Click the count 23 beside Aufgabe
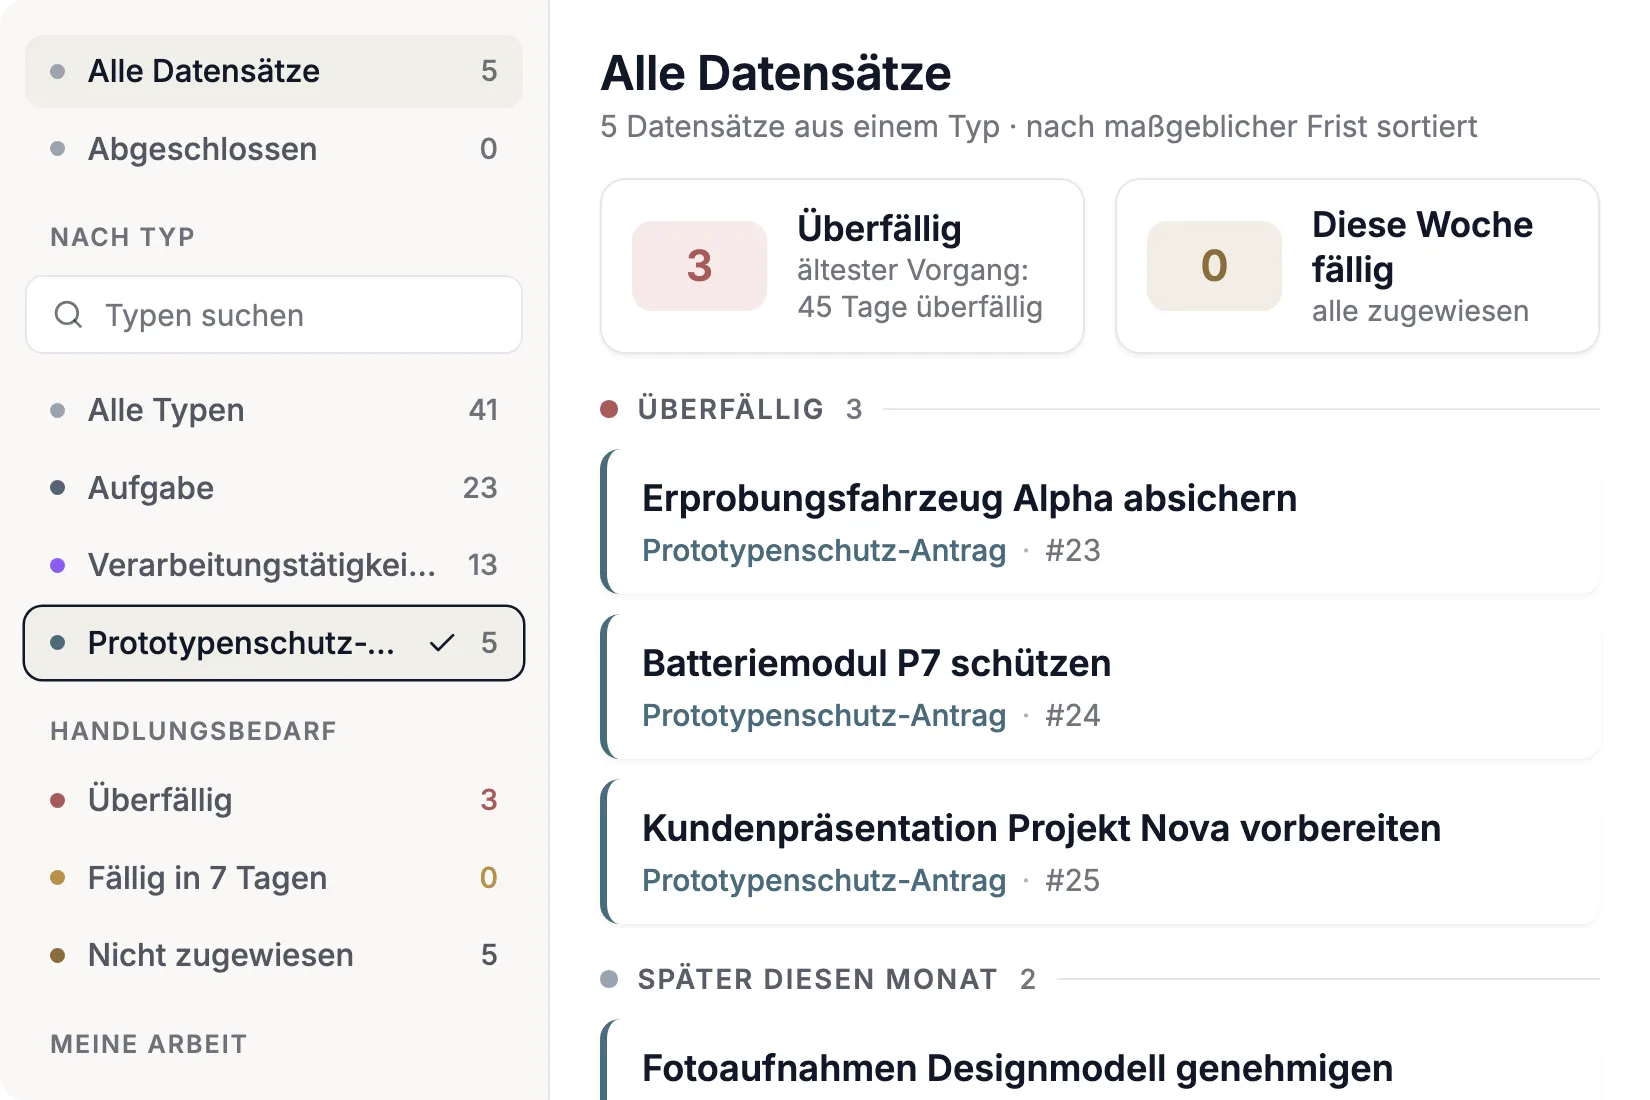1650x1100 pixels. pos(480,488)
